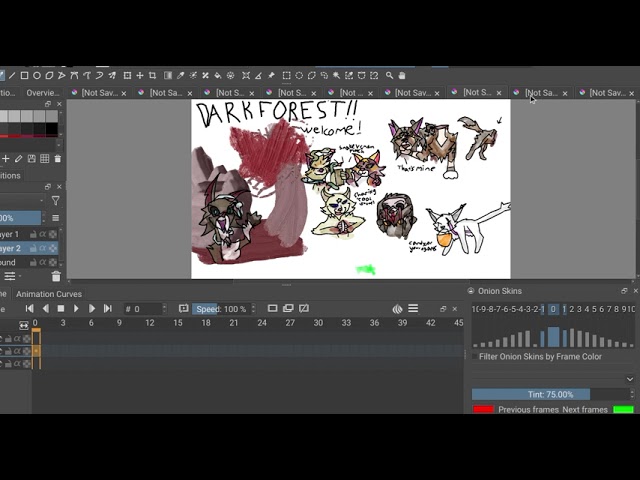Image resolution: width=640 pixels, height=480 pixels.
Task: Enable Filter Onion Skins by Frame Color
Action: pos(475,357)
